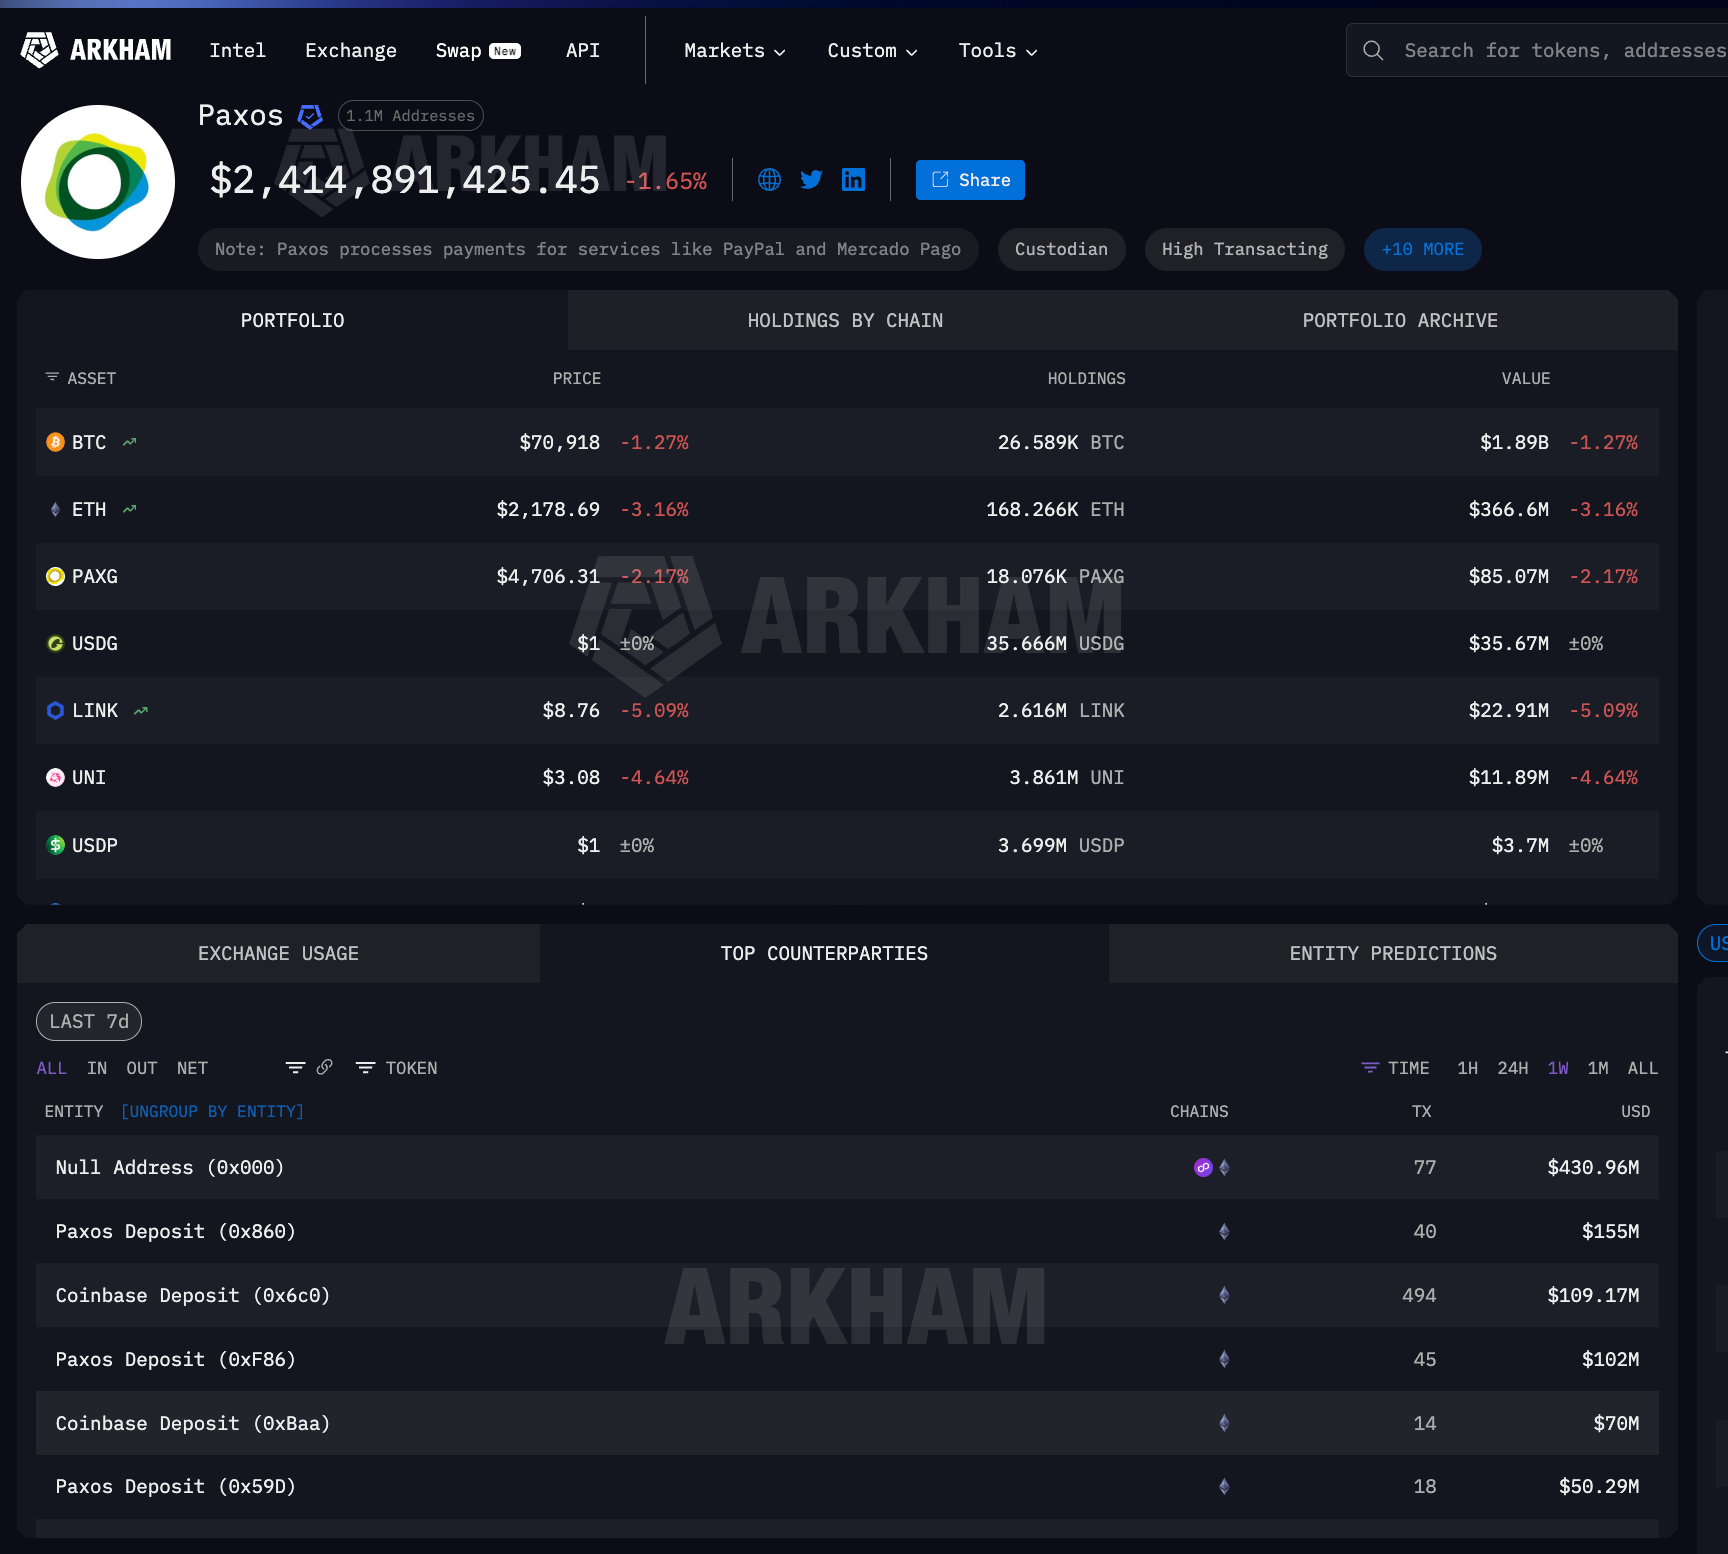Click the verified badge next to Paxos

(x=310, y=117)
